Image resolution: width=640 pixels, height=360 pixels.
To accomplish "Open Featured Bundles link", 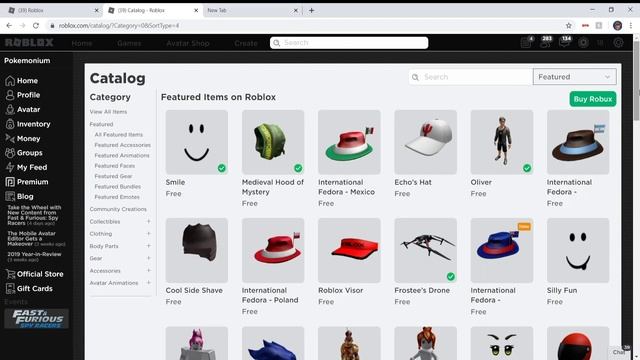I will pyautogui.click(x=118, y=187).
